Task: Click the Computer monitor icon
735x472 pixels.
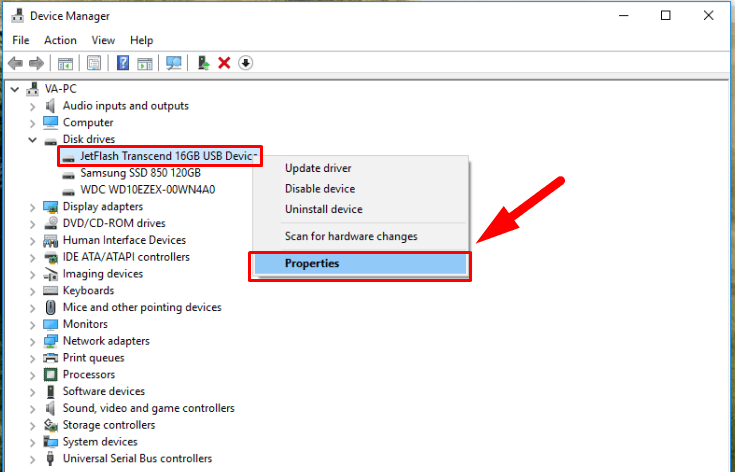Action: (x=50, y=122)
